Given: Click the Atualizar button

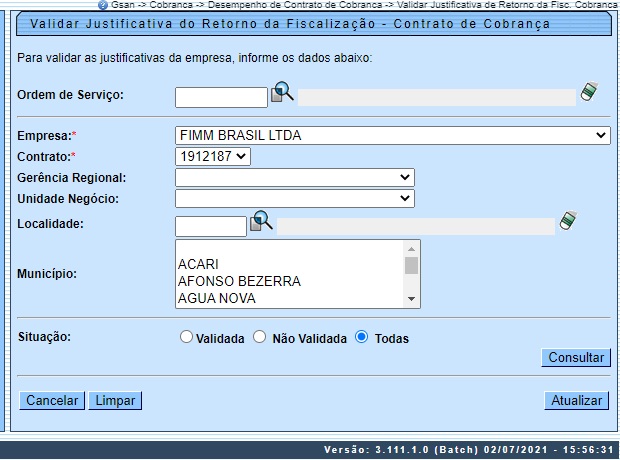Looking at the screenshot, I should [577, 401].
